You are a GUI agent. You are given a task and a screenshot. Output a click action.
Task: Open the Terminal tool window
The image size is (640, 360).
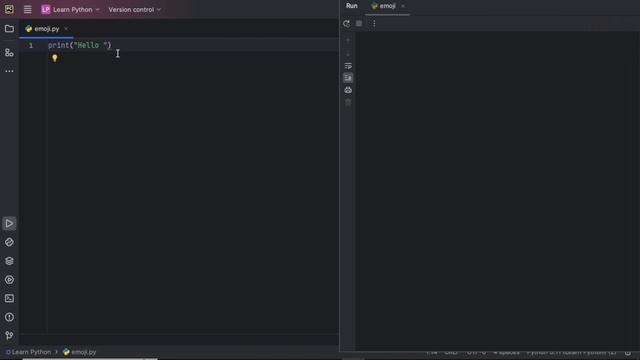point(9,298)
